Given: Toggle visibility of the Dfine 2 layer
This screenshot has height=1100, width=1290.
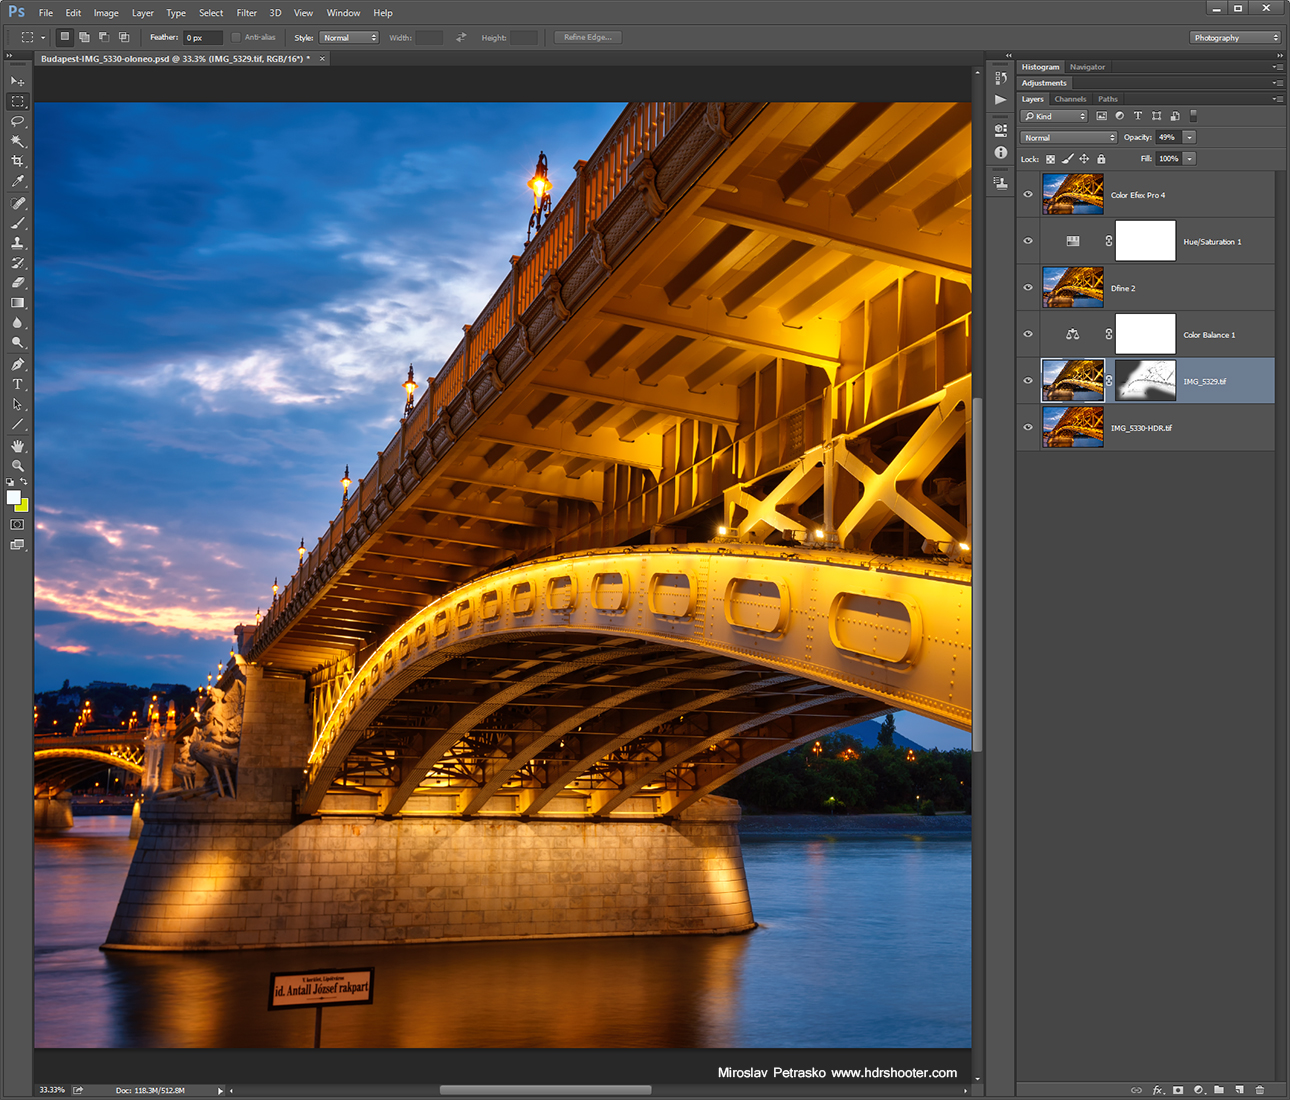Looking at the screenshot, I should 1027,287.
